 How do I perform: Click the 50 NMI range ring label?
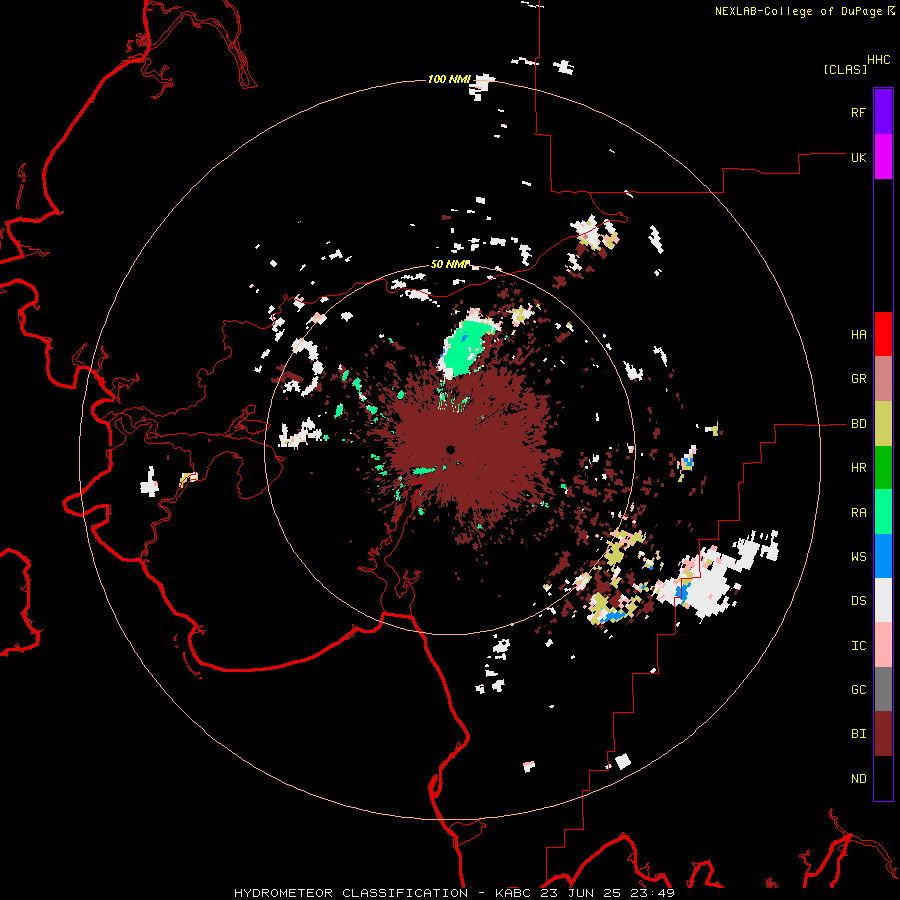pyautogui.click(x=449, y=264)
